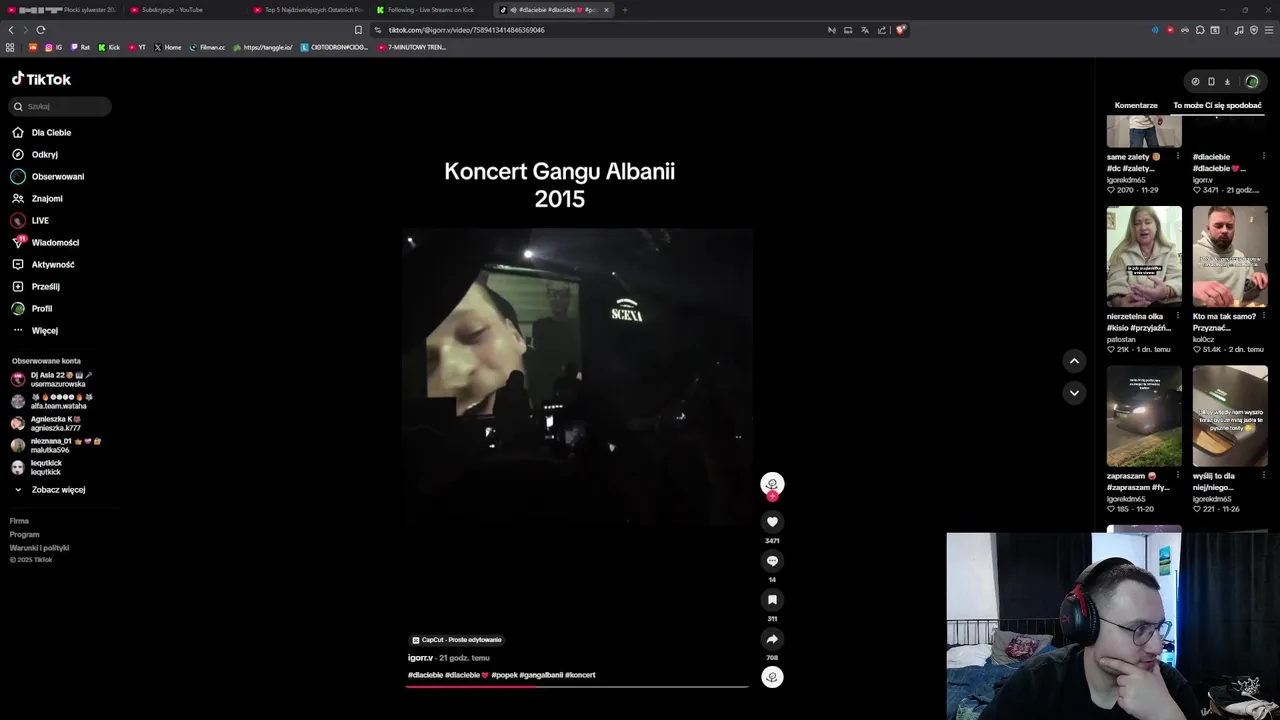The width and height of the screenshot is (1280, 720).
Task: Open #popek hashtag
Action: [504, 675]
